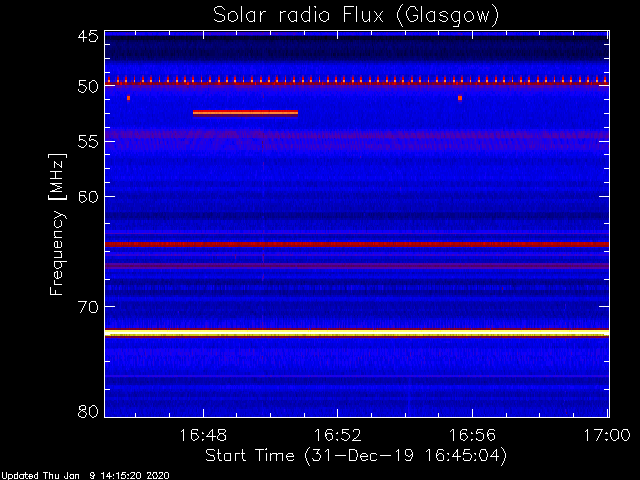Screen dimensions: 640x480
Task: Click the bright yellow-white band near 72 MHz
Action: (357, 333)
